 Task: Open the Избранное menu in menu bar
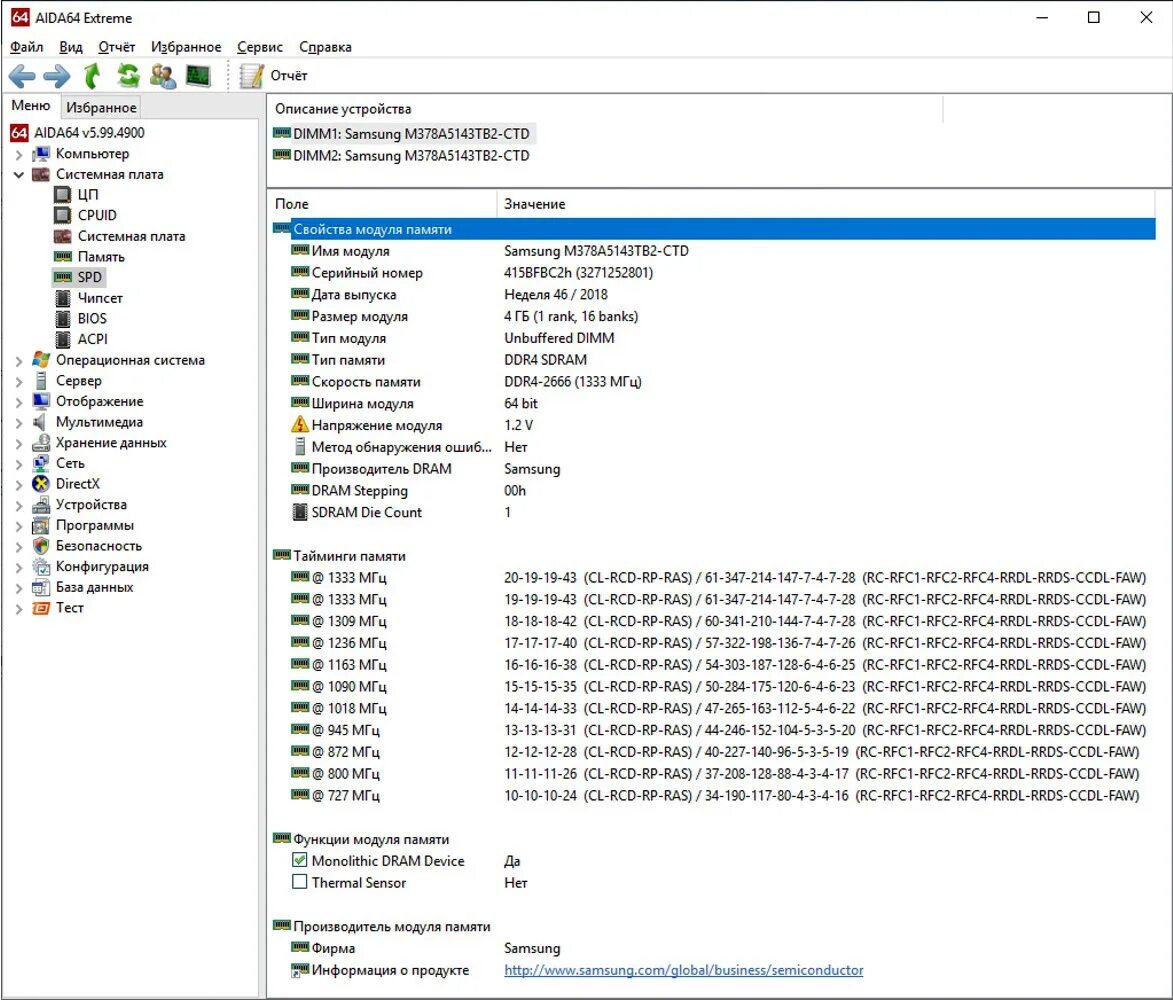point(186,47)
